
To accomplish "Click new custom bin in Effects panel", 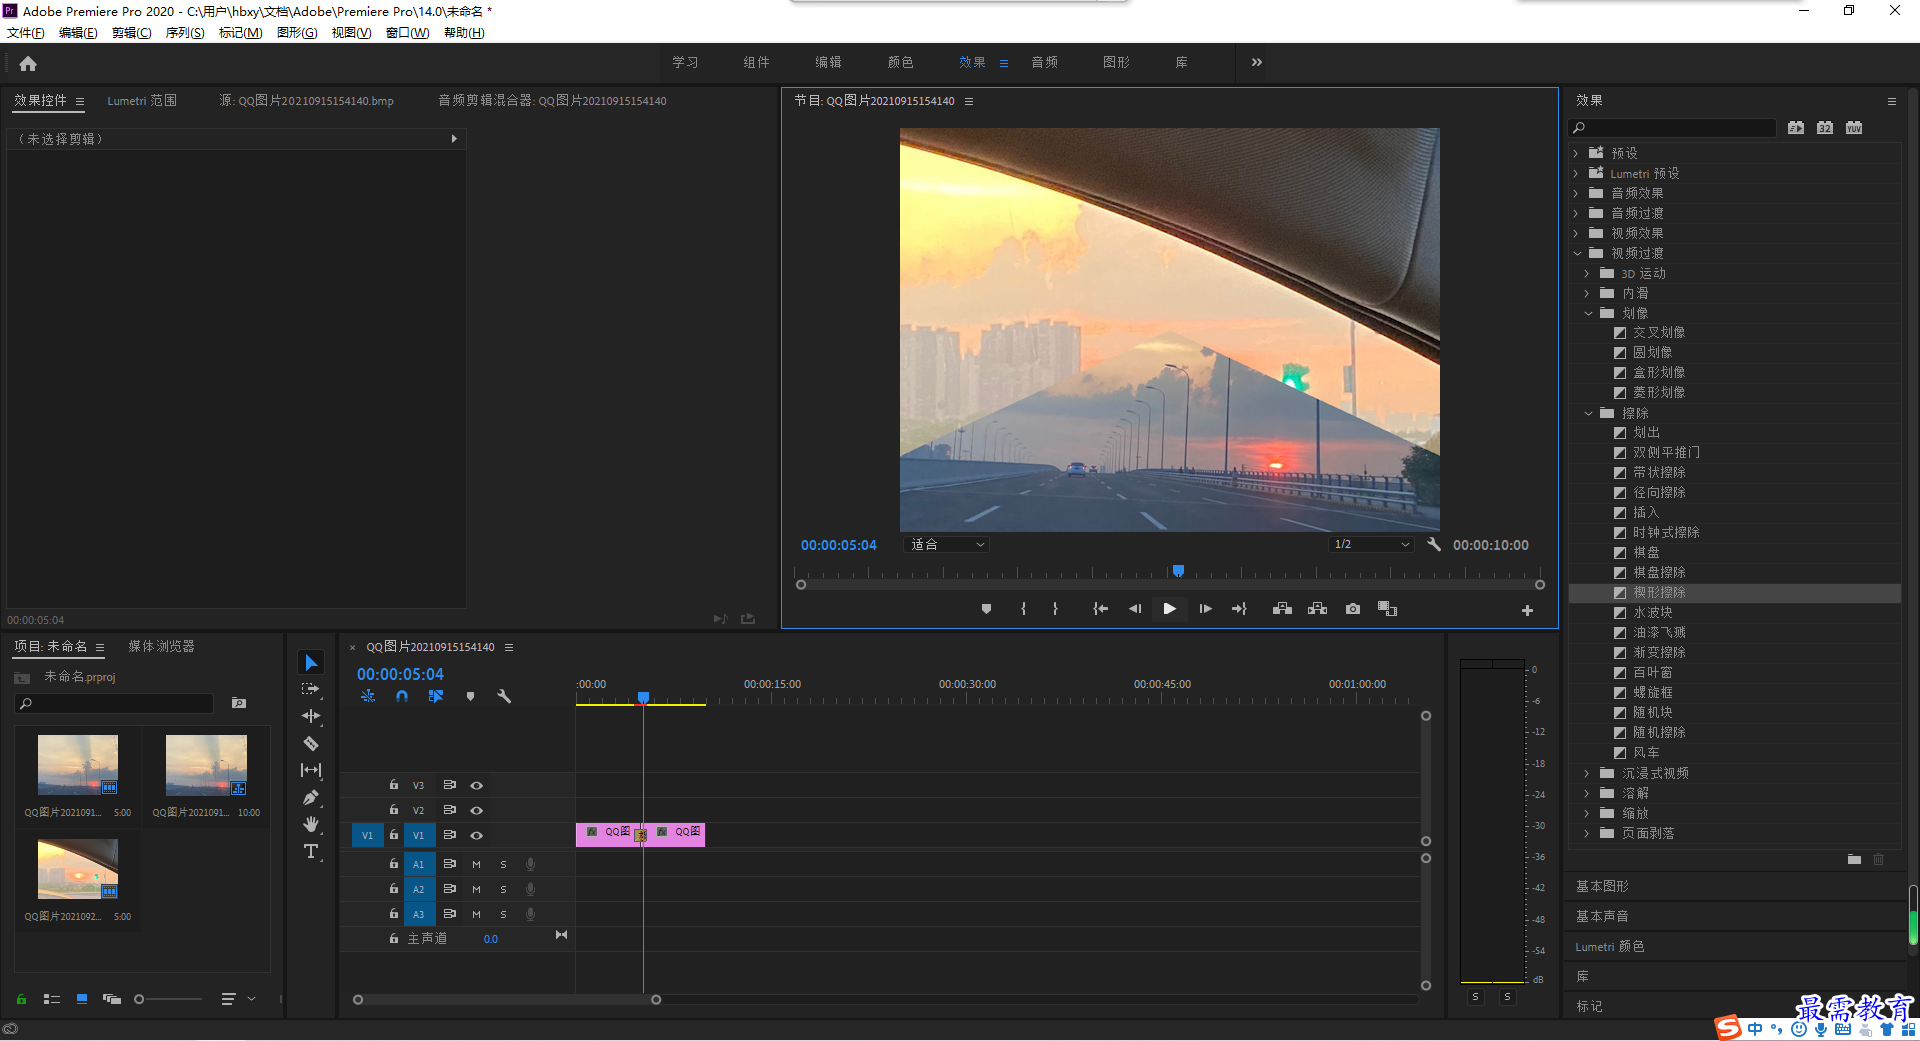I will click(x=1854, y=859).
